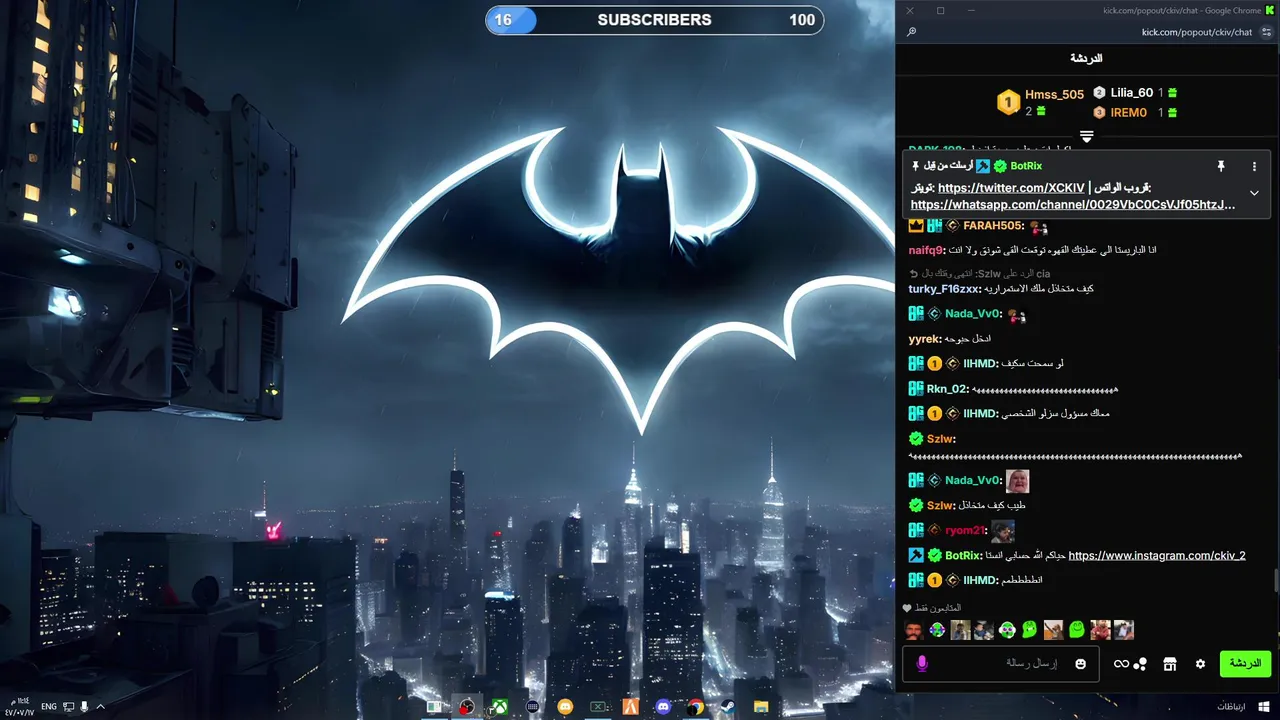This screenshot has width=1280, height=720.
Task: Open the Instagram ckiv_2 link
Action: click(1157, 555)
